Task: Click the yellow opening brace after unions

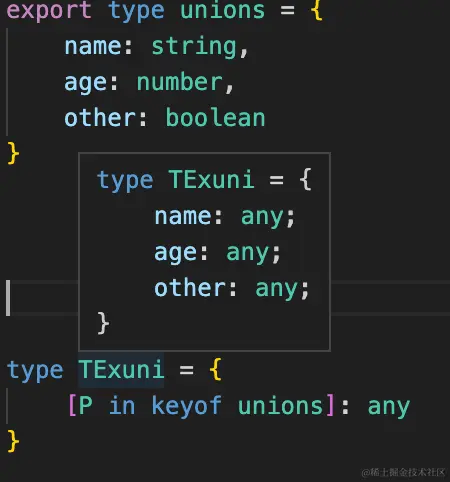Action: pyautogui.click(x=316, y=10)
